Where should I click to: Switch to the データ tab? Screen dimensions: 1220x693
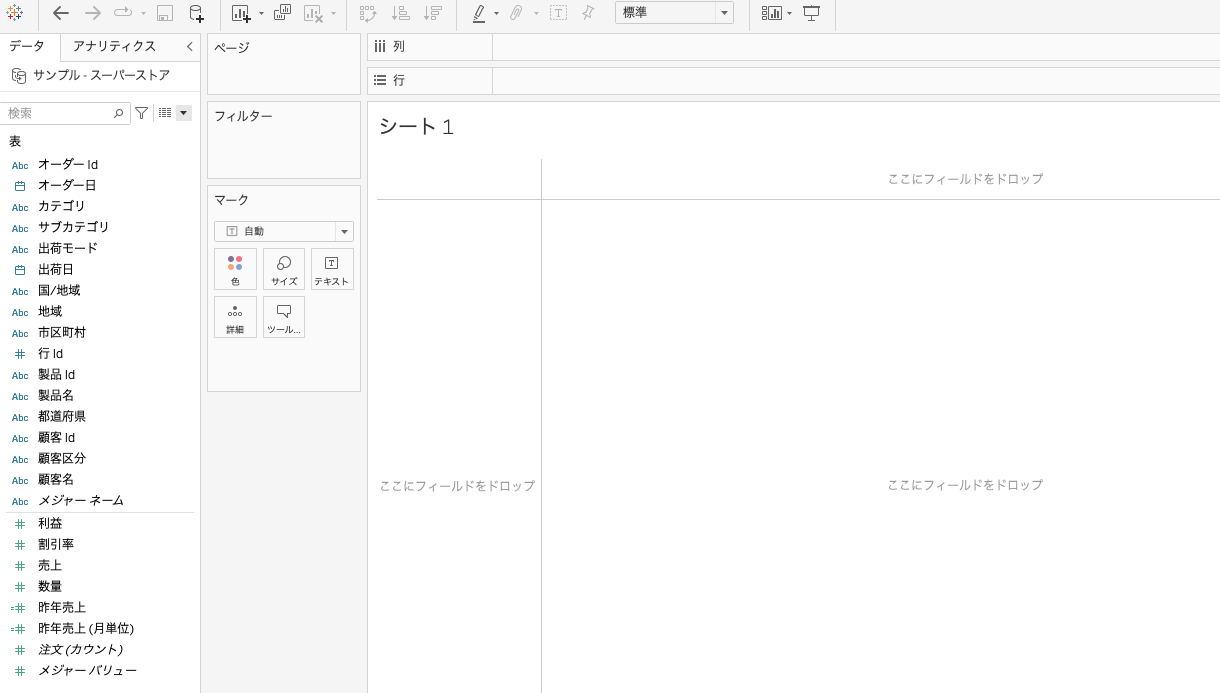pyautogui.click(x=27, y=46)
